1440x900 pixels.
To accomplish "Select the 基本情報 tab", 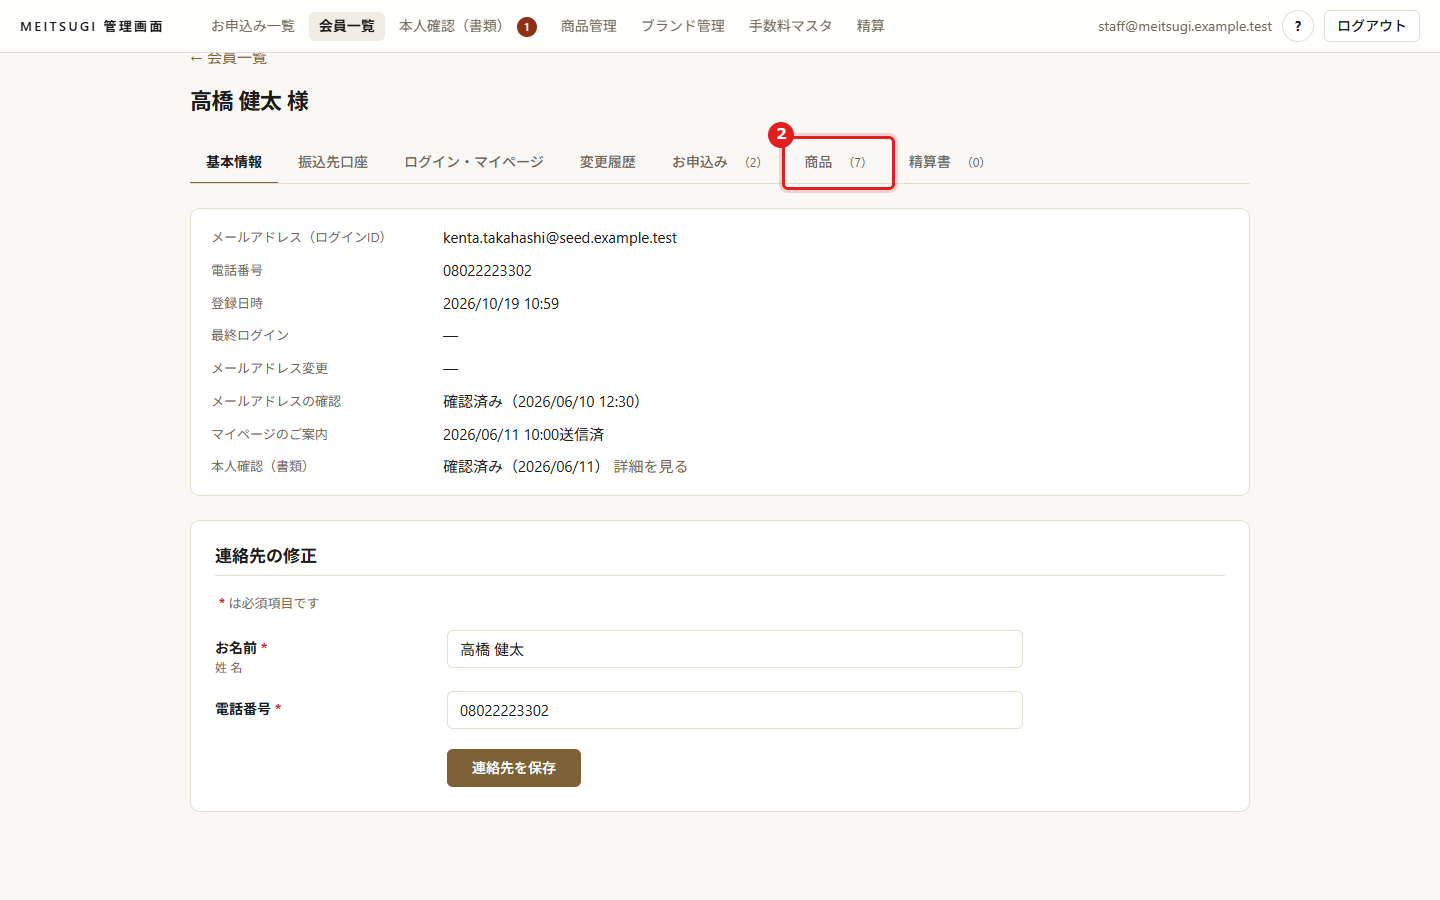I will [234, 162].
